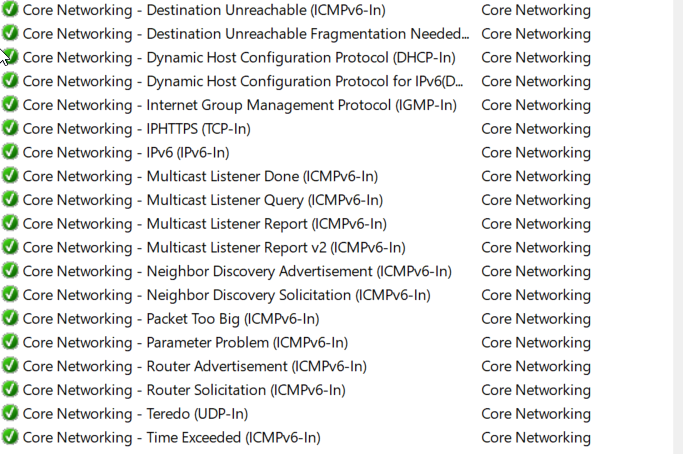This screenshot has height=454, width=683.
Task: Click enabled icon for Multicast Listener Query
Action: tap(10, 200)
